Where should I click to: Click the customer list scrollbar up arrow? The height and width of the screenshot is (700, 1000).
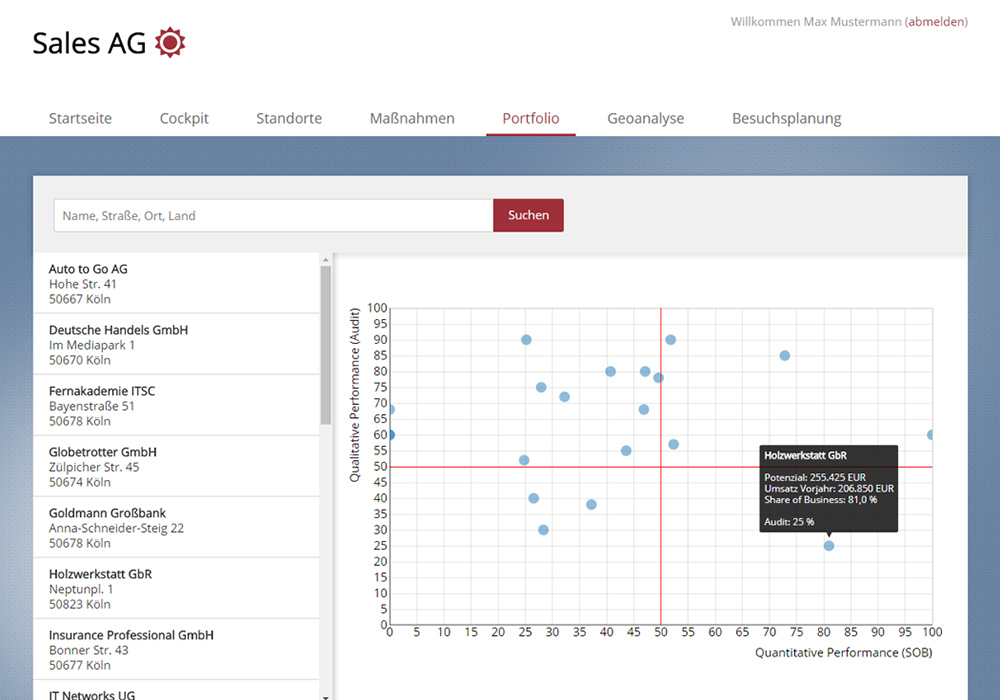click(x=326, y=260)
